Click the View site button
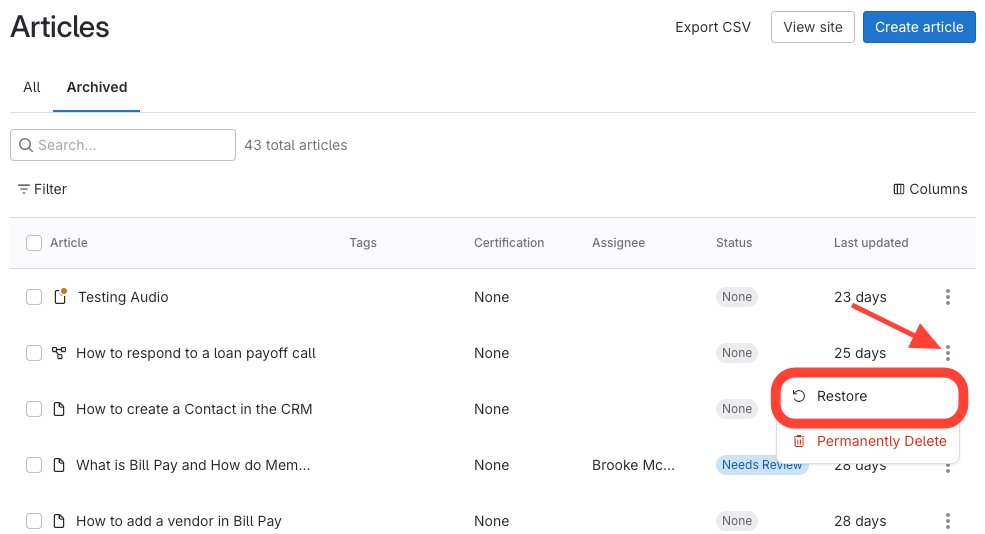 click(812, 27)
